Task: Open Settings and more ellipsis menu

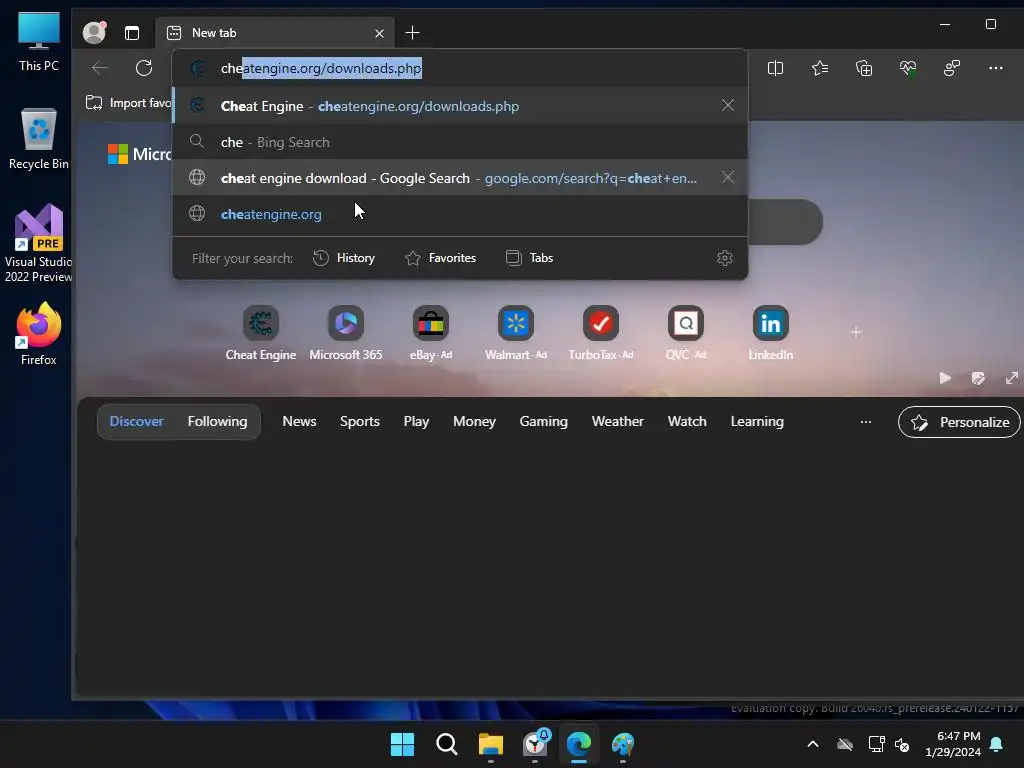Action: [995, 68]
